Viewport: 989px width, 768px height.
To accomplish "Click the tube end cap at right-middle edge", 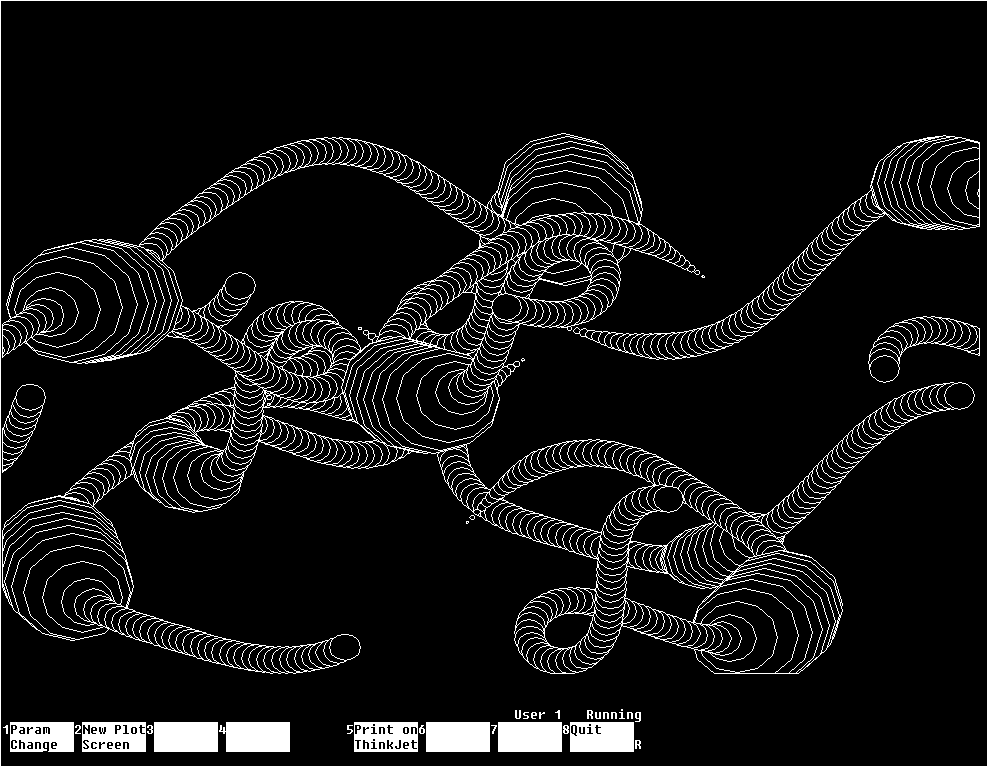I will tap(958, 396).
